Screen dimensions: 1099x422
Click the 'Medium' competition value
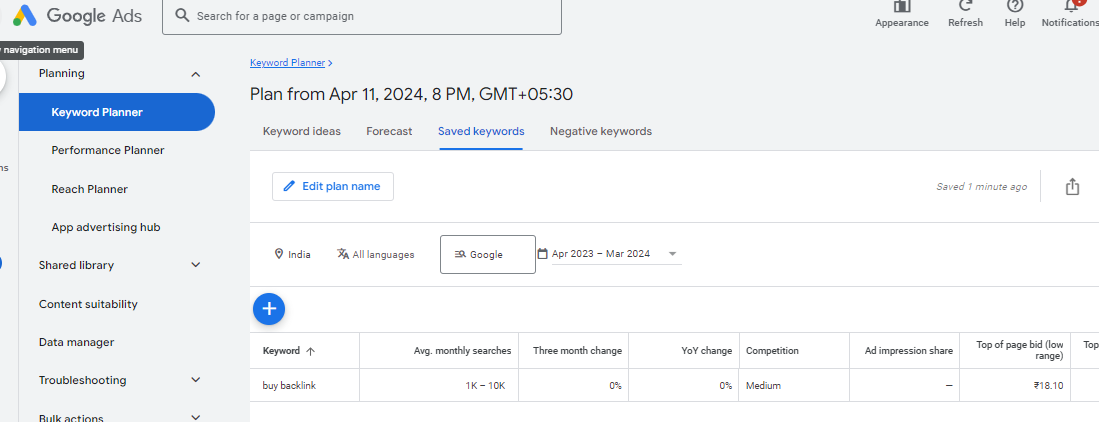coord(763,386)
